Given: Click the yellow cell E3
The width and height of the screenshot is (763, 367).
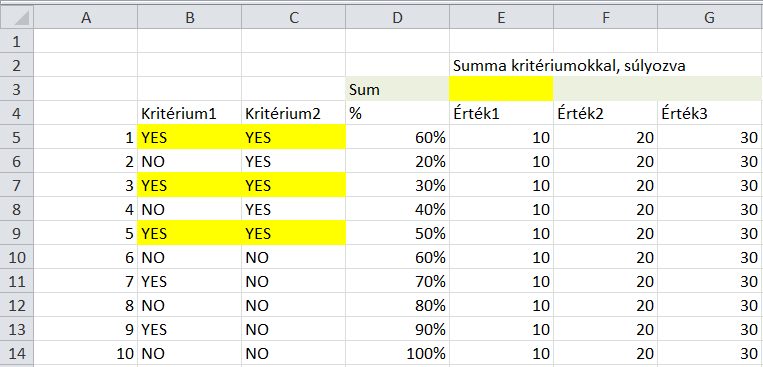Looking at the screenshot, I should pyautogui.click(x=501, y=89).
